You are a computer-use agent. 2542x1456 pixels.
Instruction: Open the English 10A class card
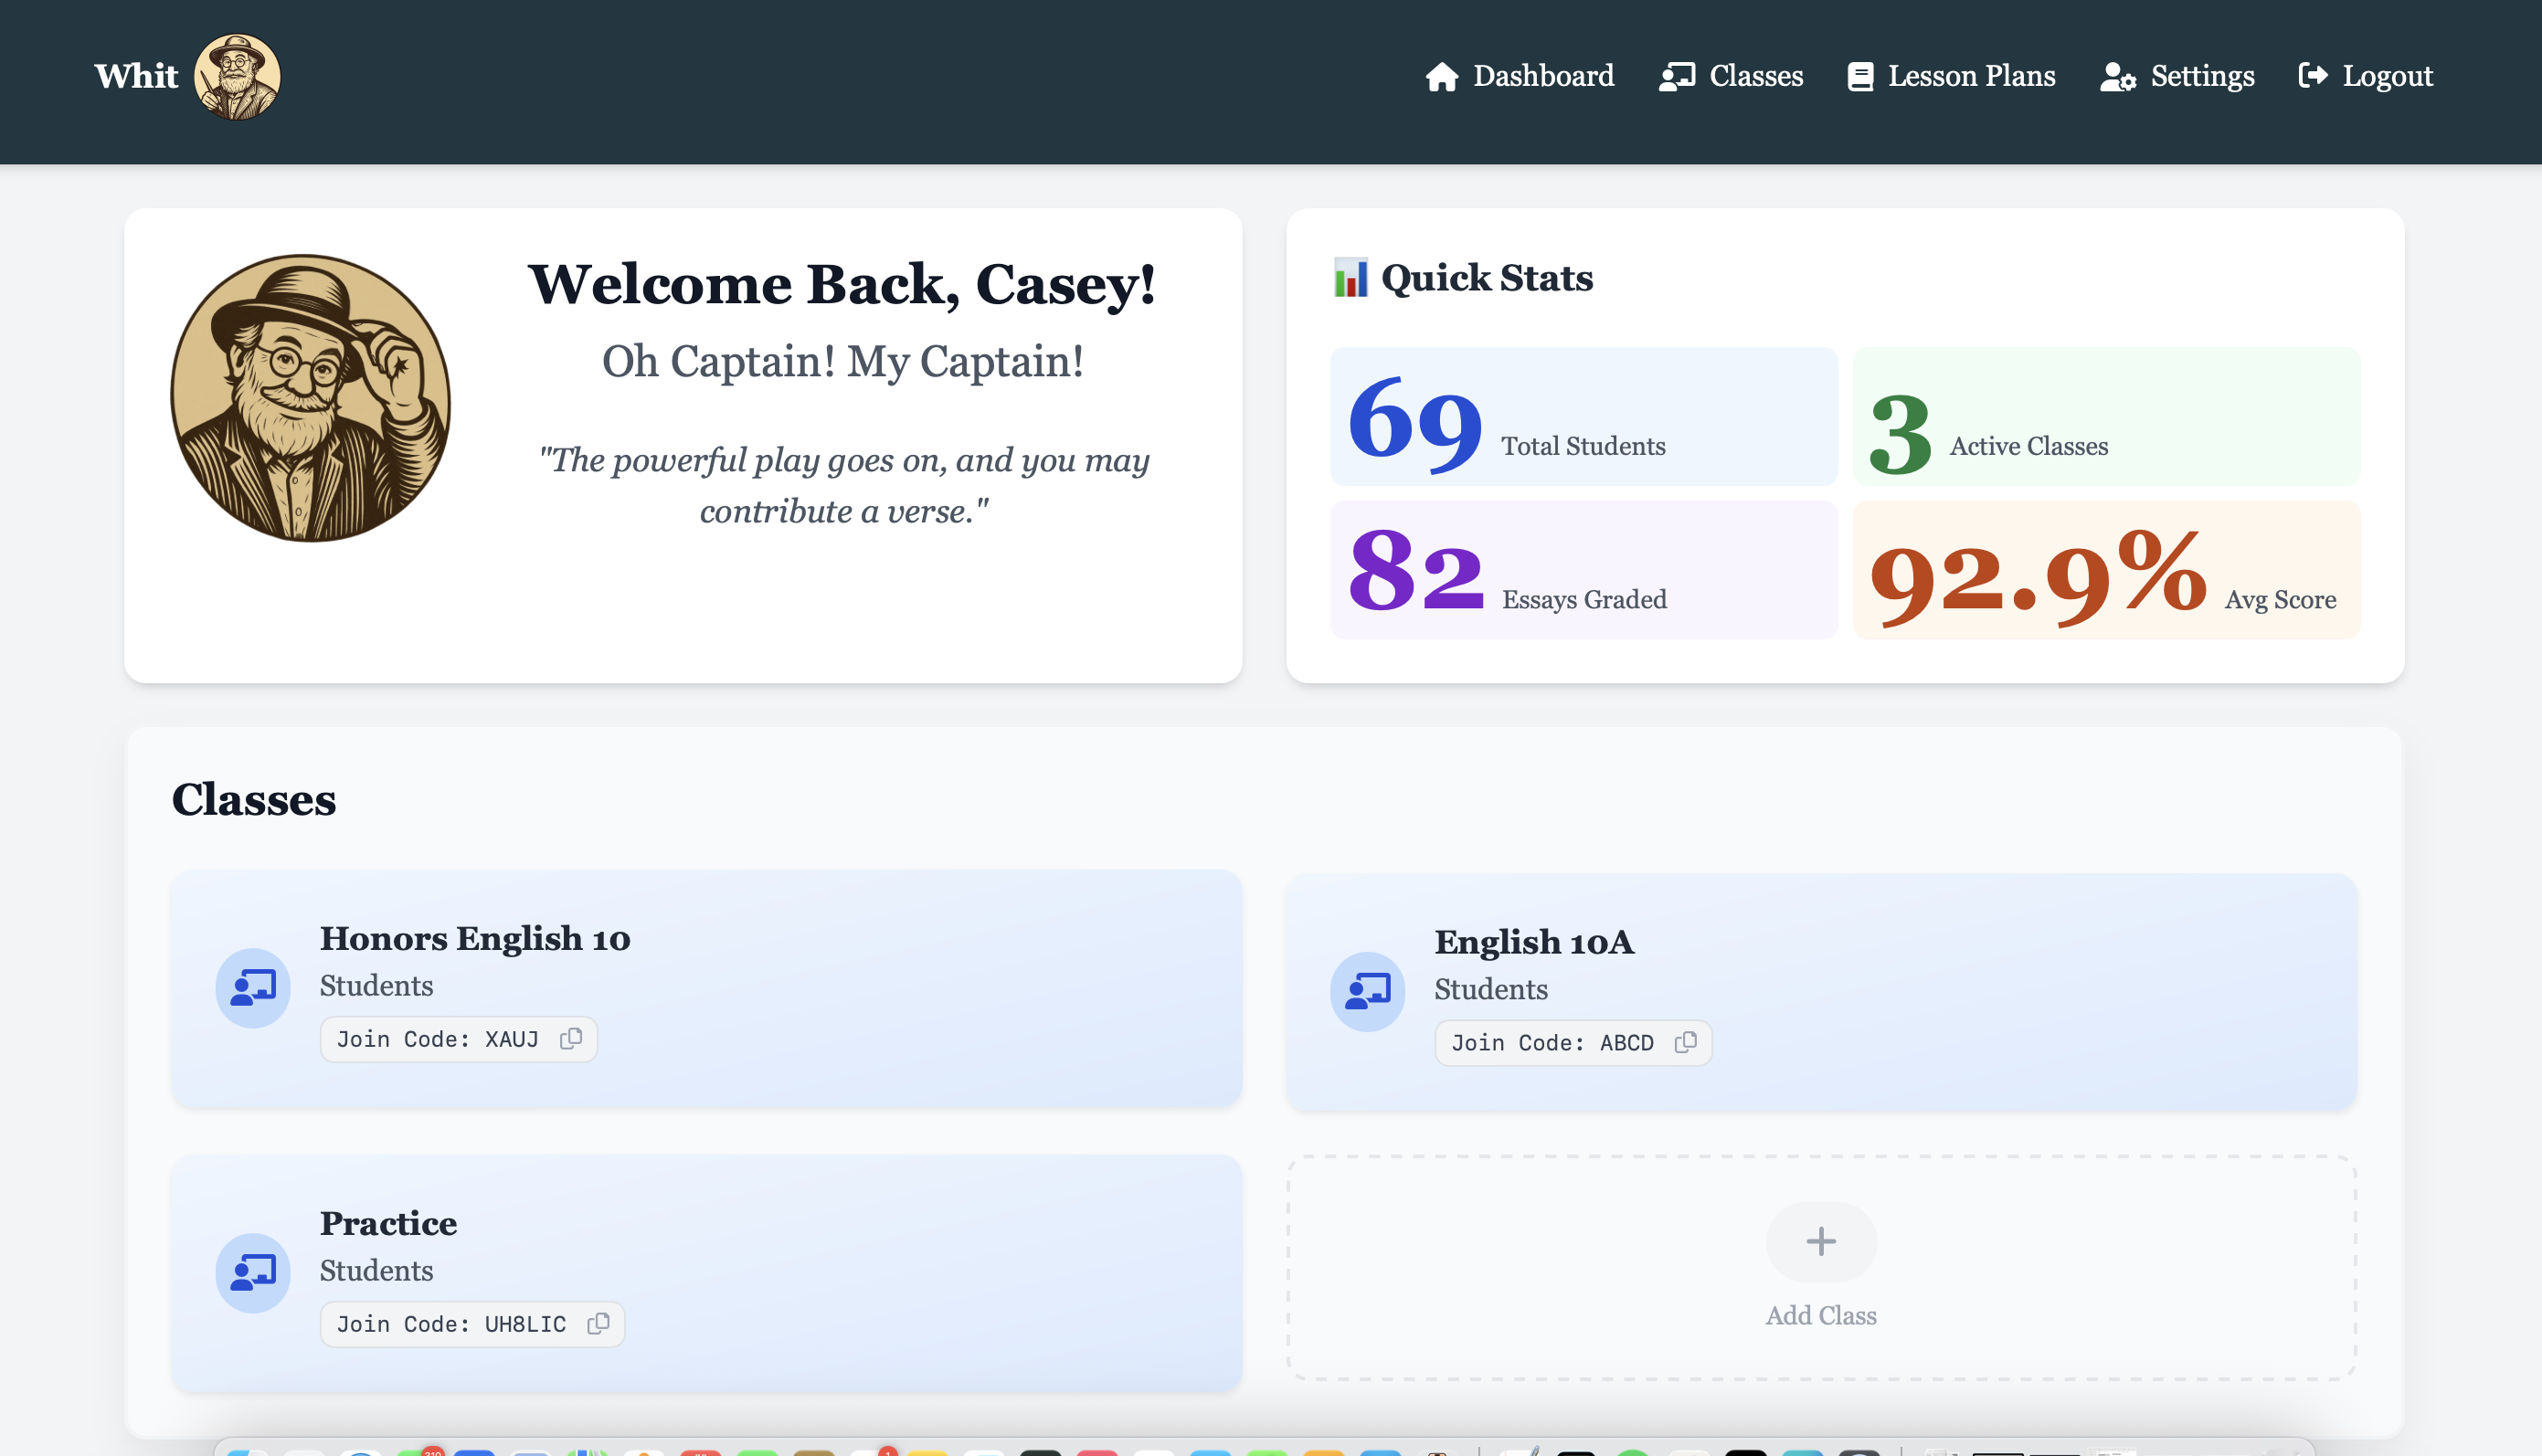pyautogui.click(x=1534, y=942)
